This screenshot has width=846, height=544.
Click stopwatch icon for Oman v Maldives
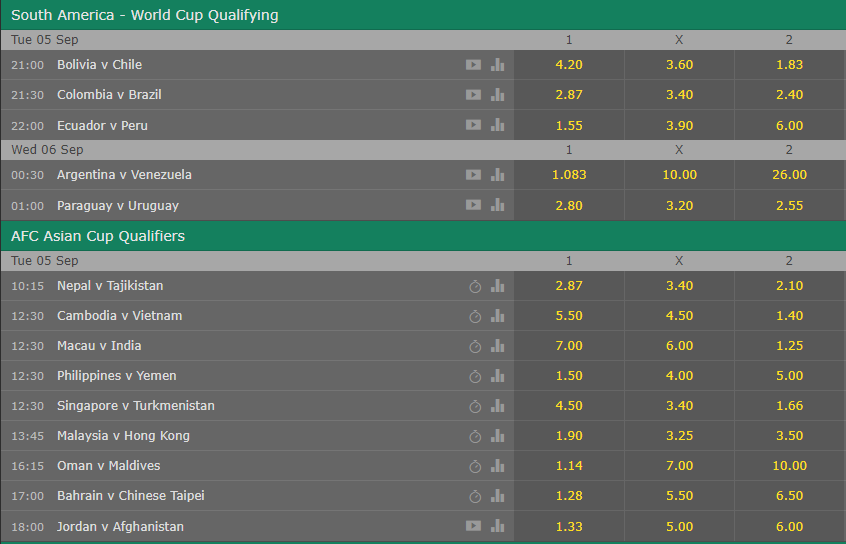(x=475, y=466)
